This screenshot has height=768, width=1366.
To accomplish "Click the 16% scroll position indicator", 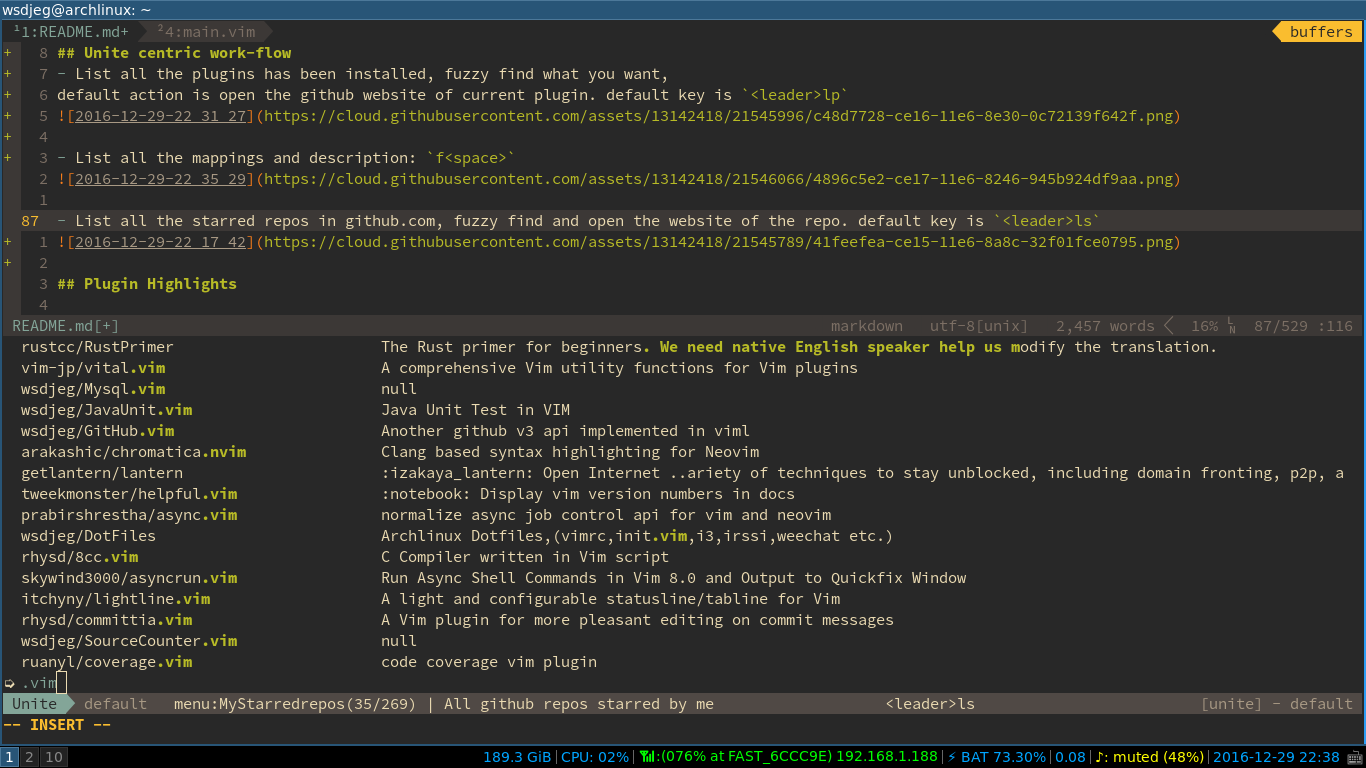I will pos(1204,326).
